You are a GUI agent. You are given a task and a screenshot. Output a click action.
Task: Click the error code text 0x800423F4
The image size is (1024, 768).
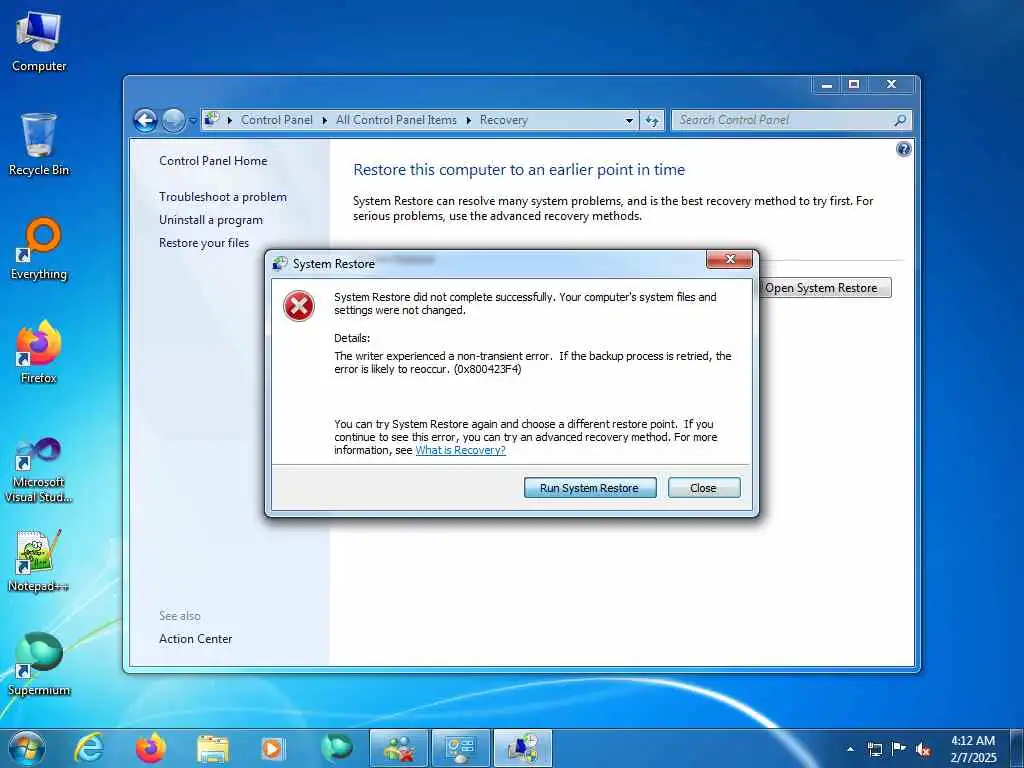(x=488, y=369)
